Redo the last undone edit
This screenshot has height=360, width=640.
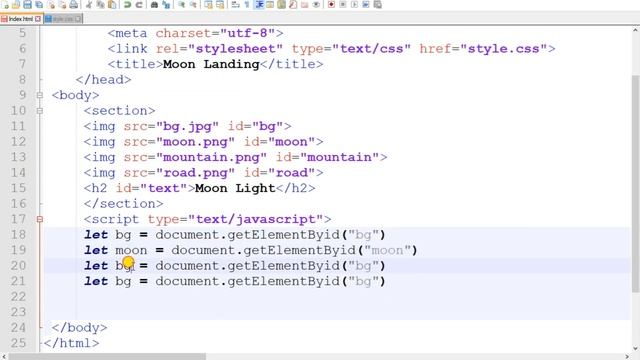click(x=139, y=5)
